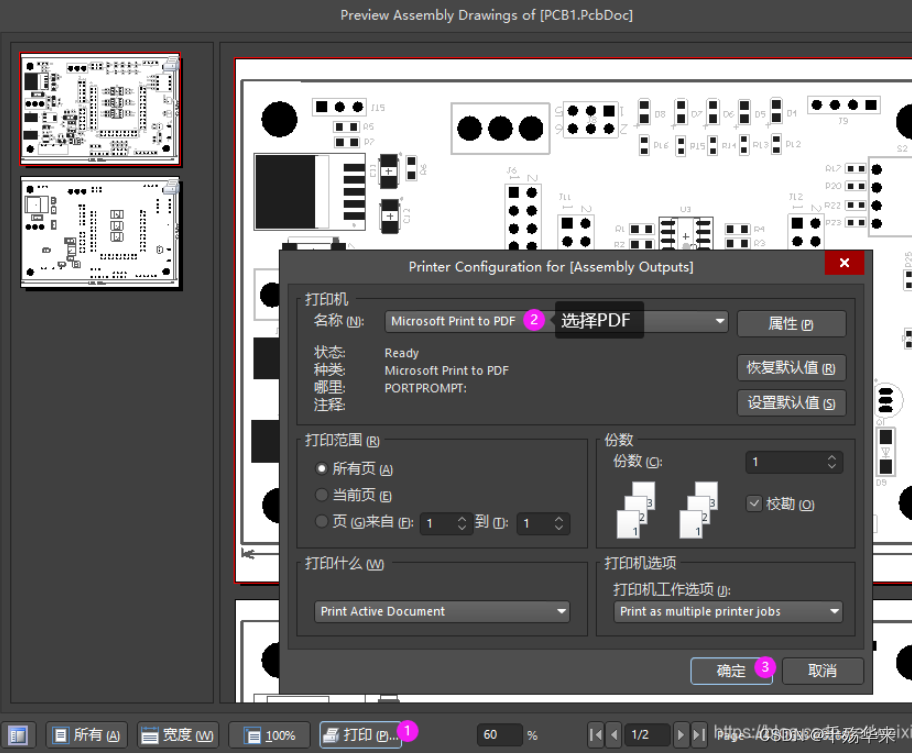The width and height of the screenshot is (912, 754).
Task: Select second page thumbnail in preview sidebar
Action: (100, 233)
